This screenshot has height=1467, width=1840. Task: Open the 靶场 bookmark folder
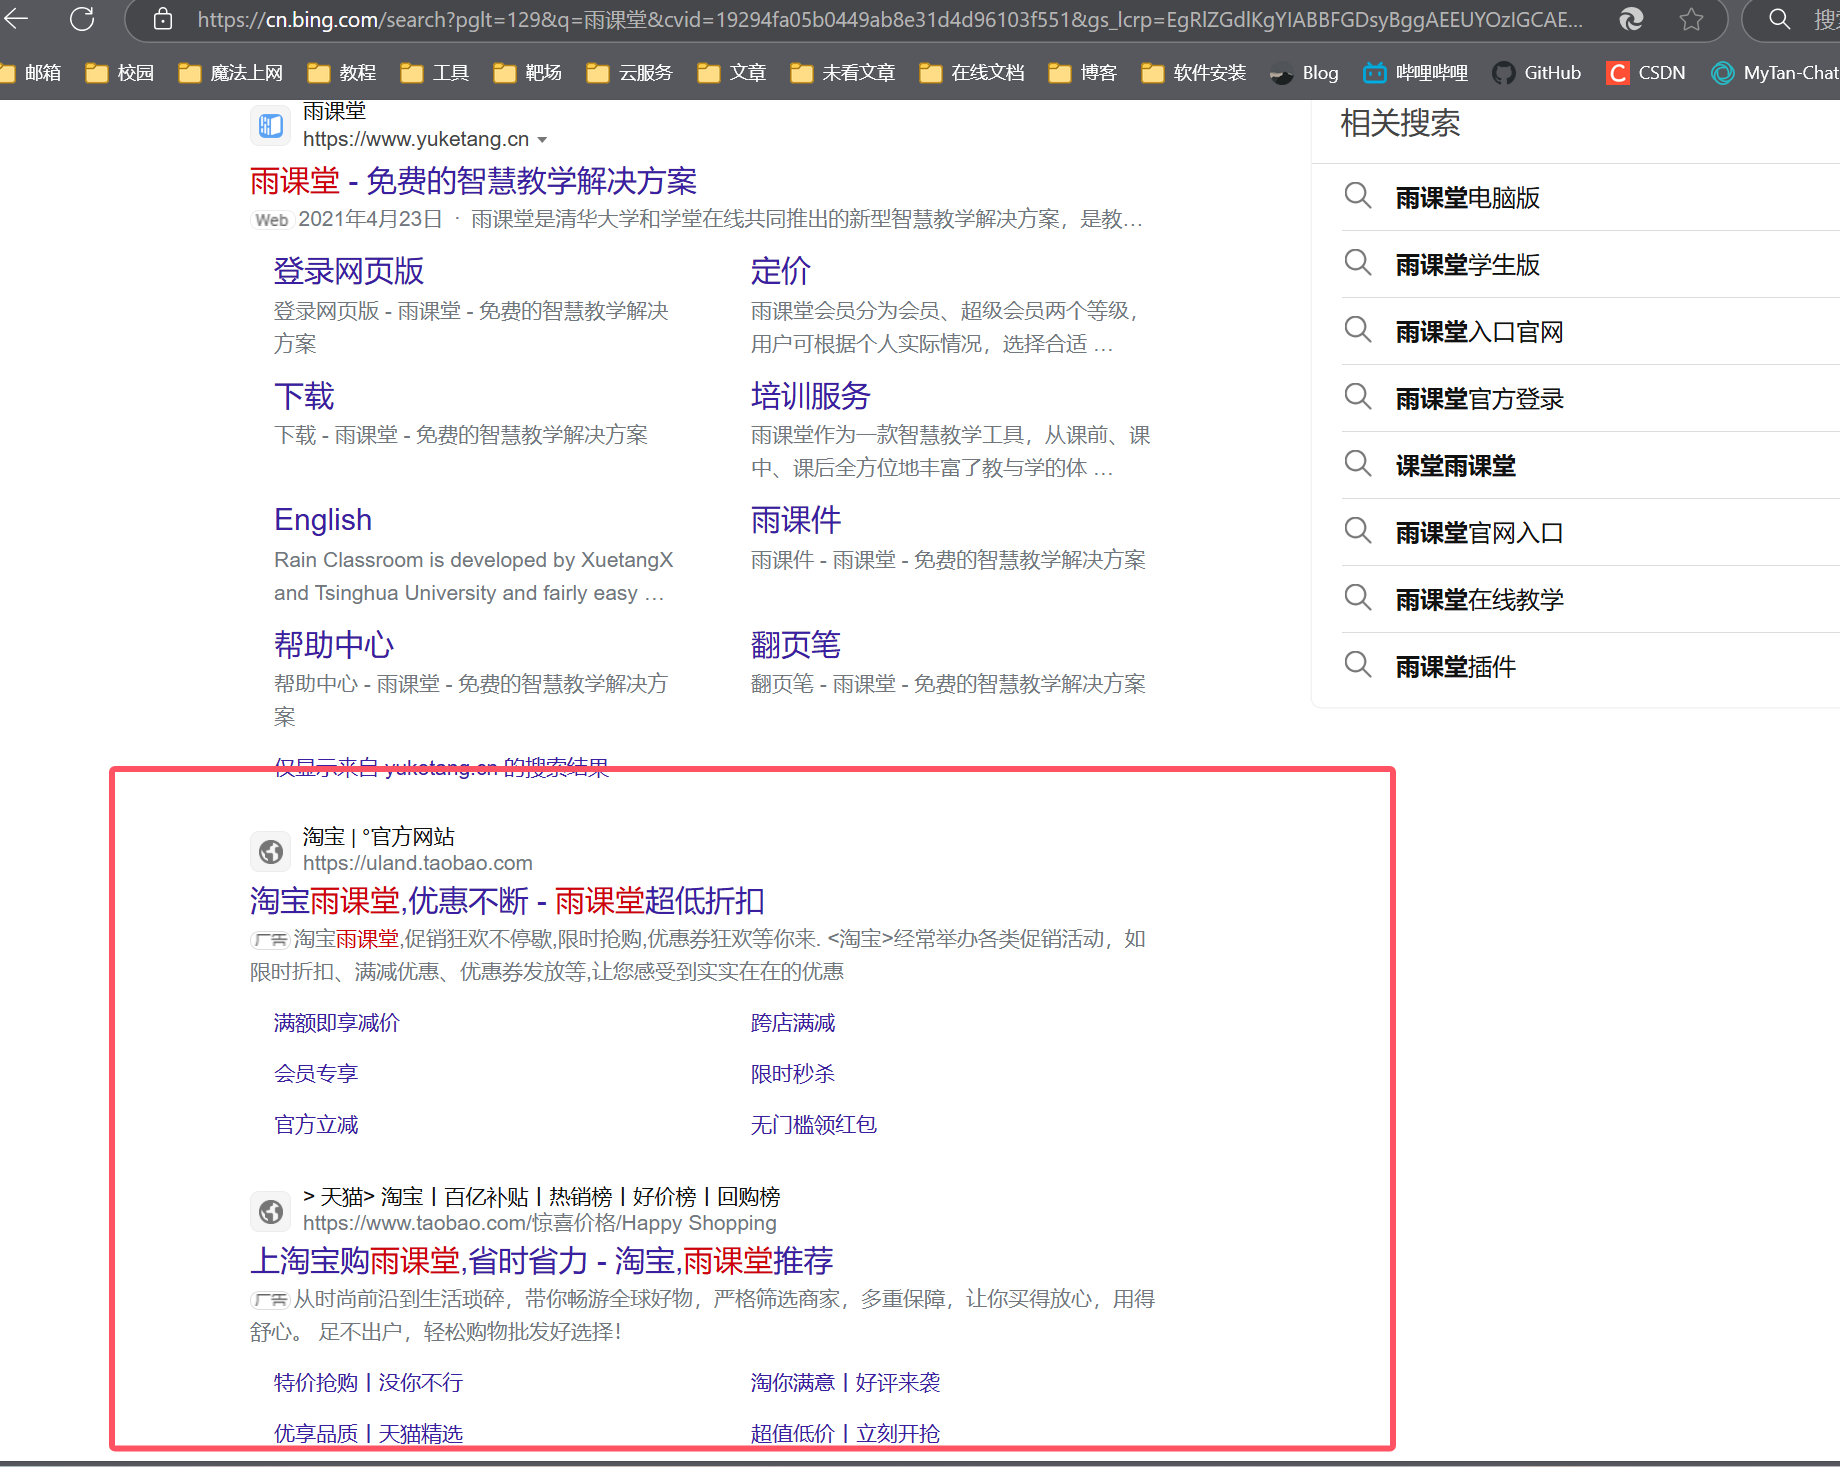[x=527, y=72]
